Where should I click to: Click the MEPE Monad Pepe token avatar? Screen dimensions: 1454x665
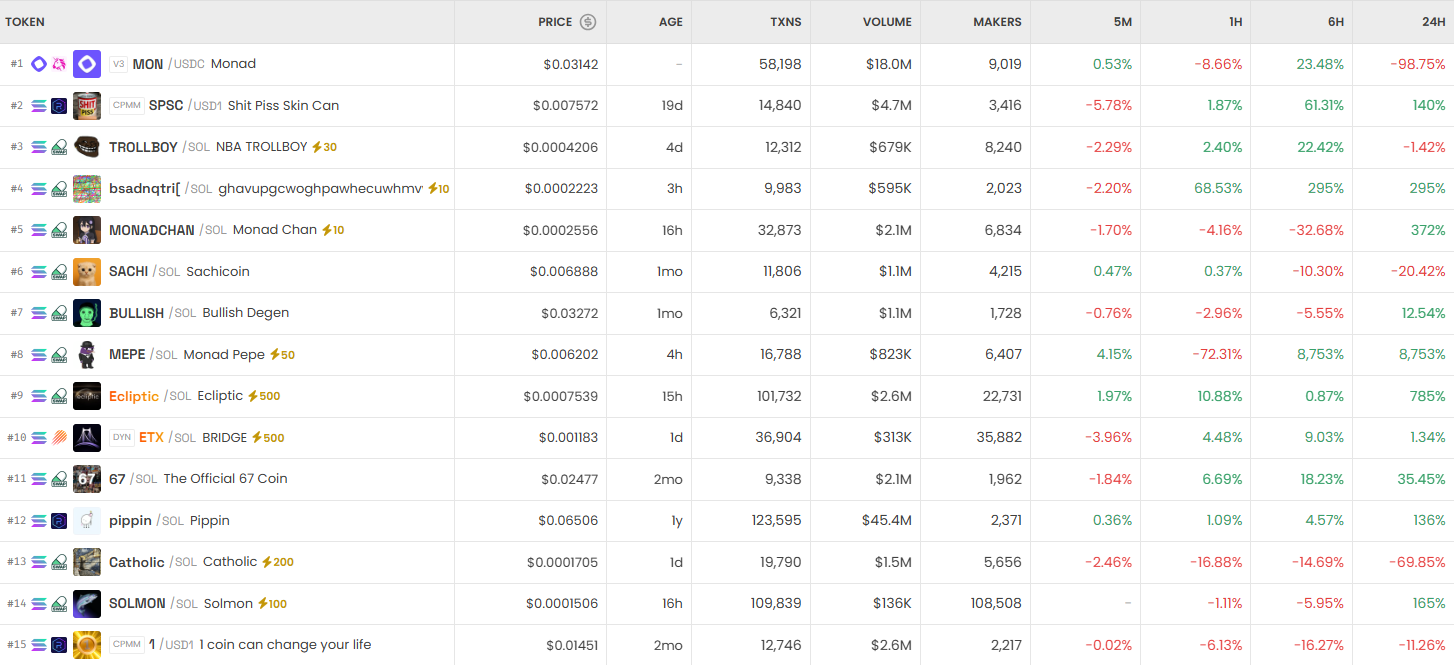pos(87,355)
